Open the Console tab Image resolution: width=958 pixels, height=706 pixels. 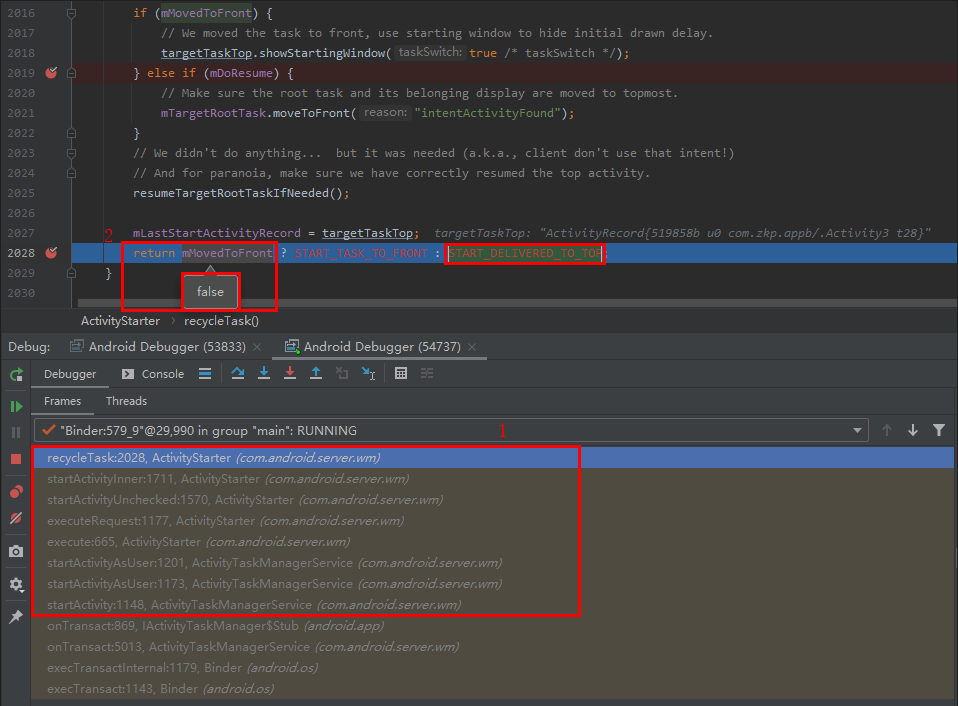[153, 374]
